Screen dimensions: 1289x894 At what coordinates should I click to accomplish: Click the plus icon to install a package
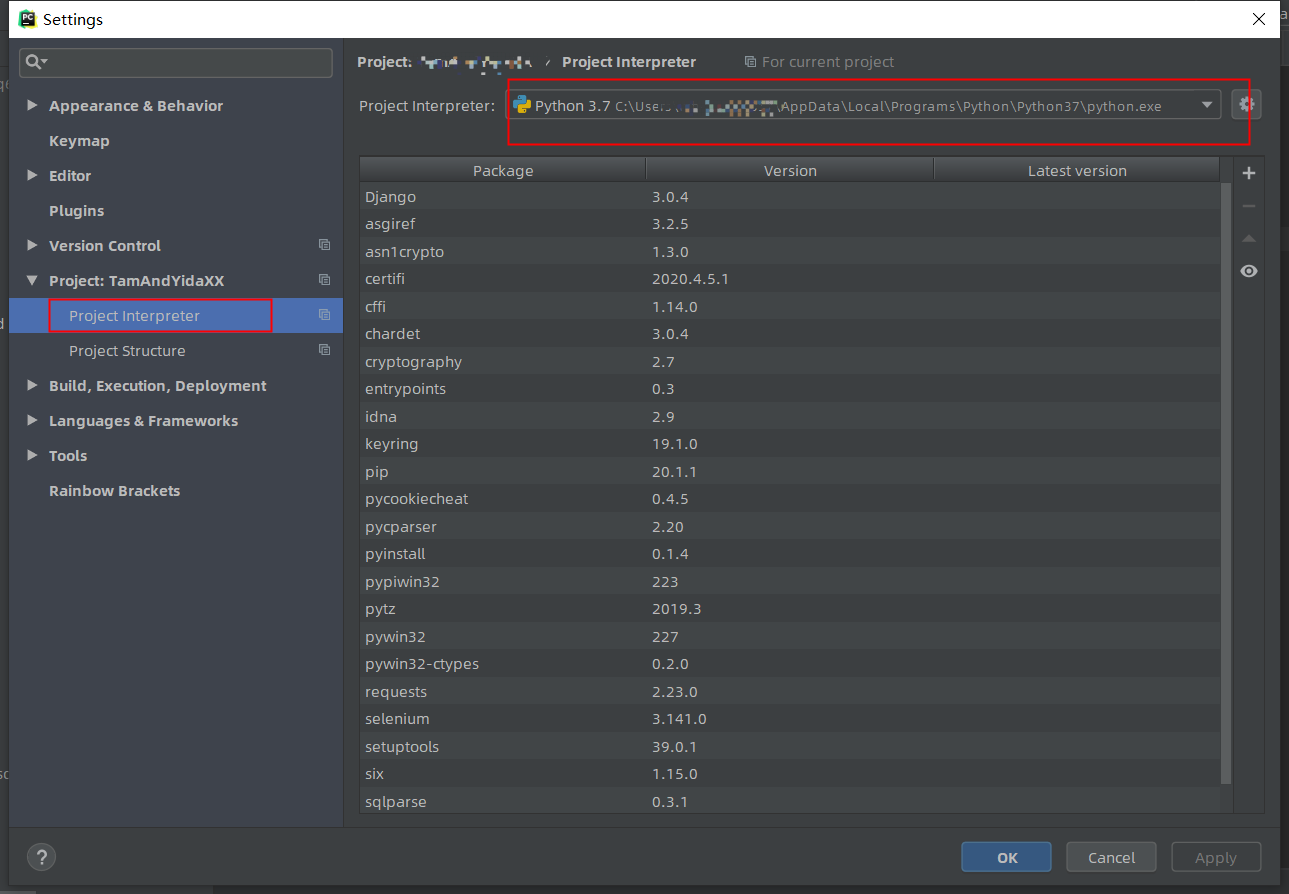click(x=1248, y=172)
